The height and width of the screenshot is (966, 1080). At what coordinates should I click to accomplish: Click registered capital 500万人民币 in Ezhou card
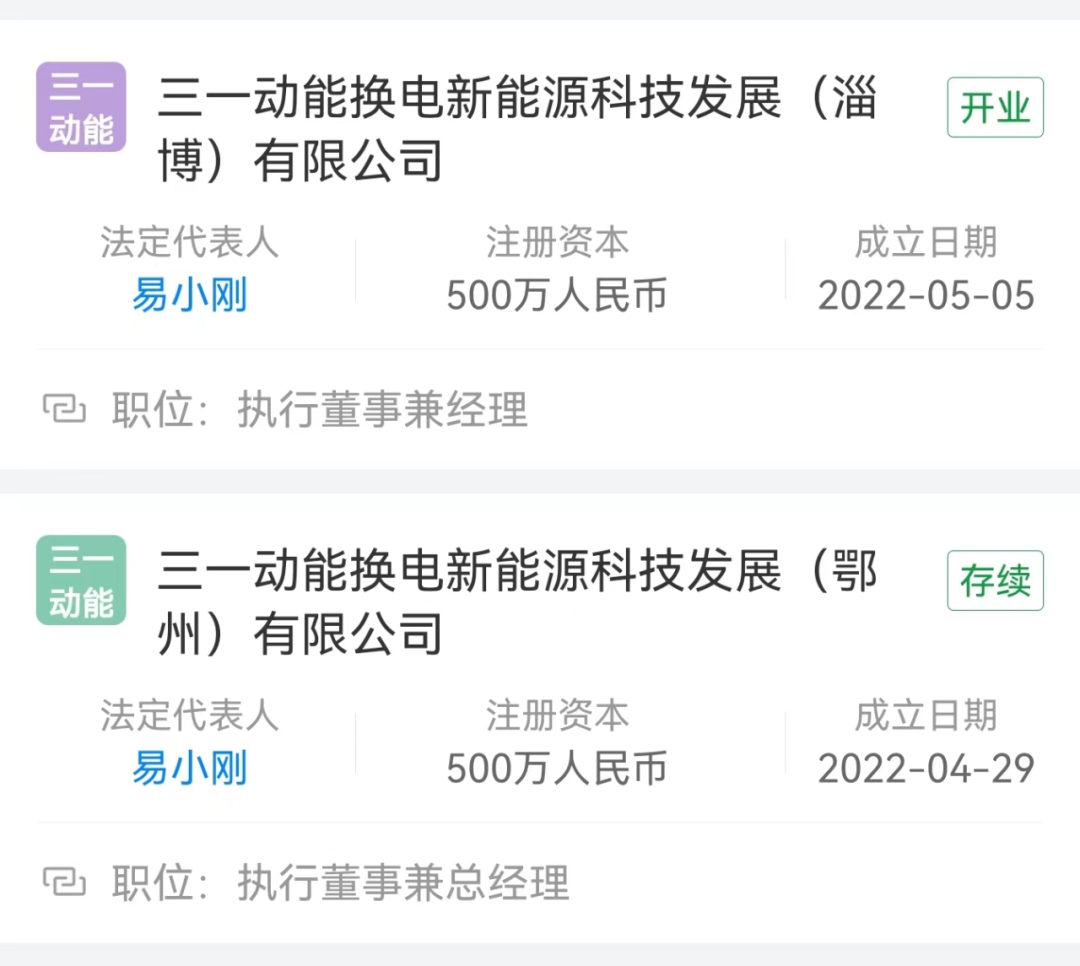coord(557,768)
